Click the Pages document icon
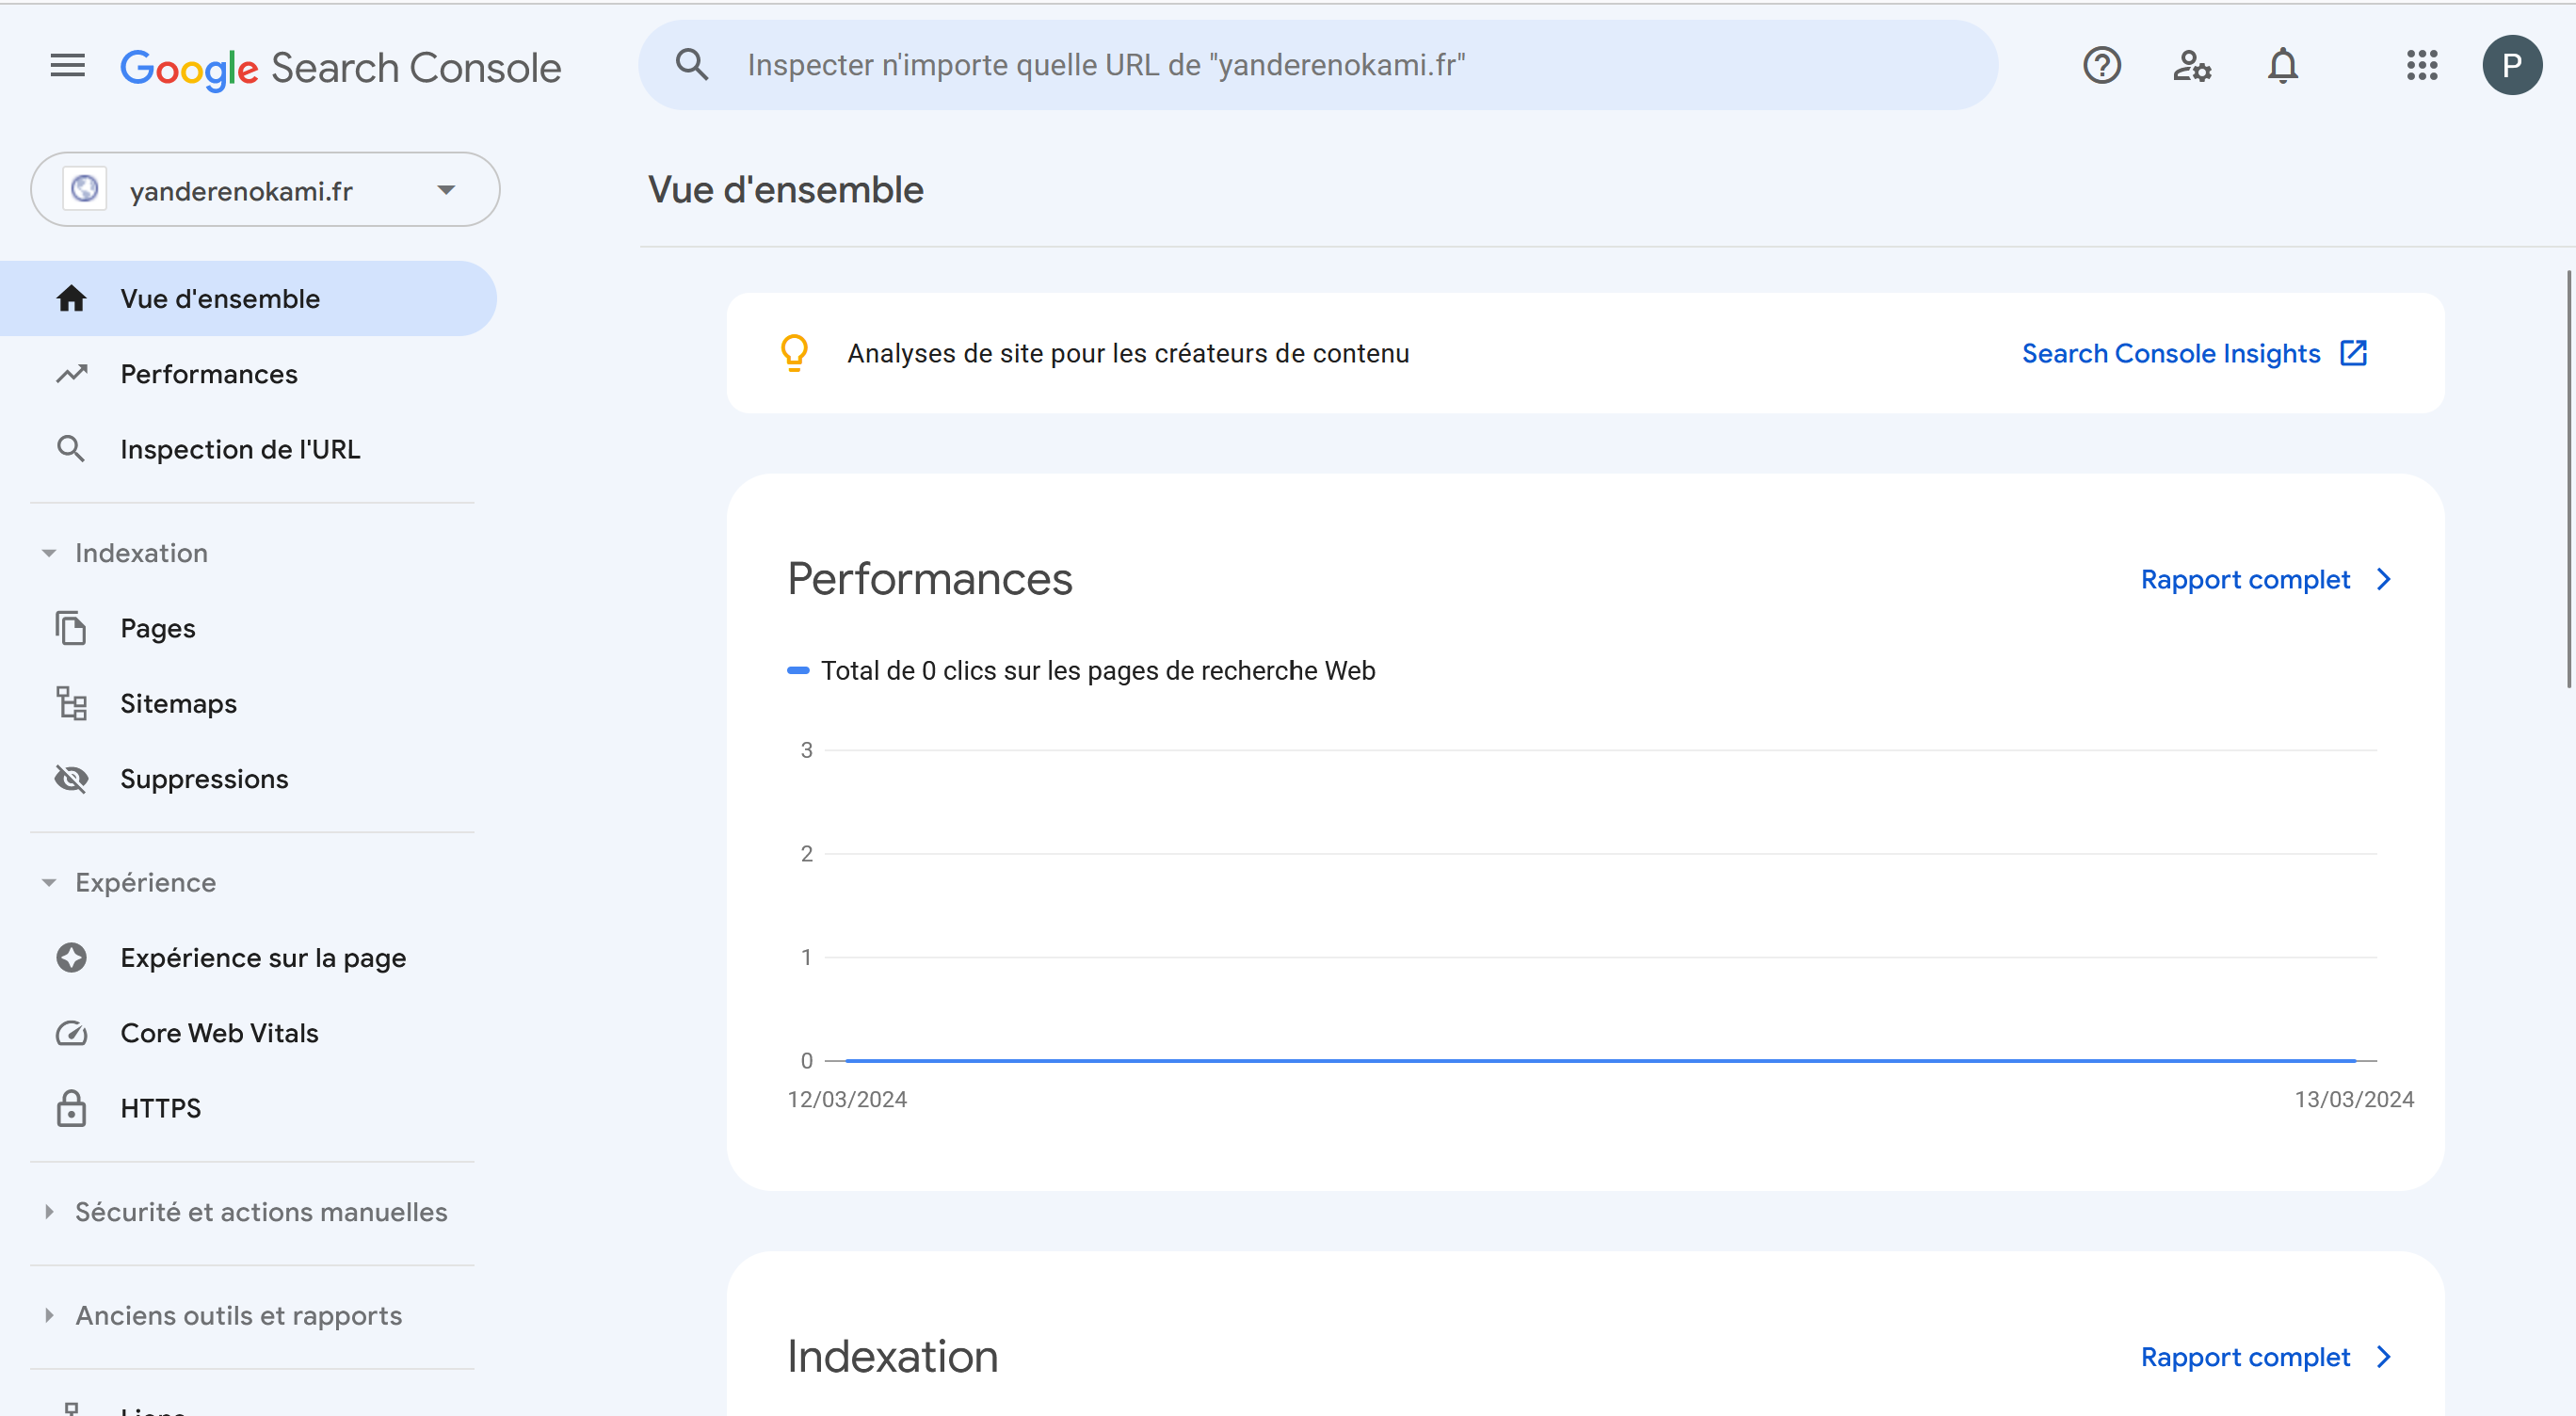This screenshot has height=1416, width=2576. tap(71, 628)
